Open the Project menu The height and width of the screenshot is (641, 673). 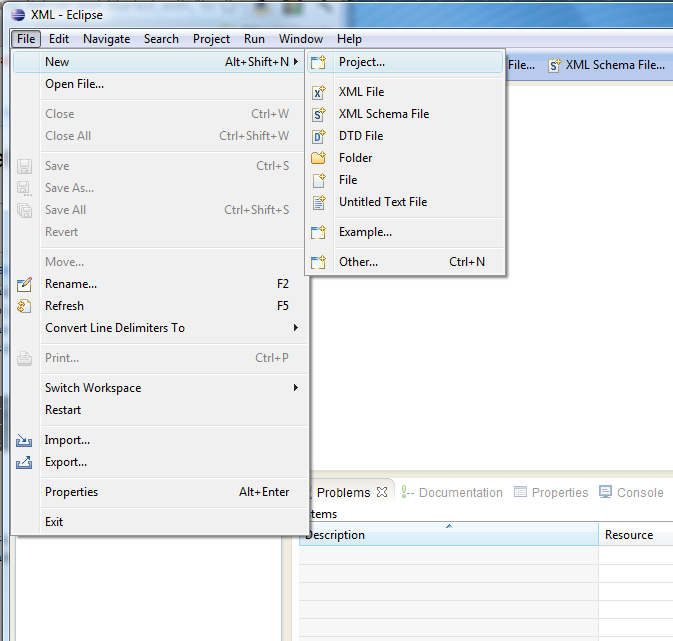pyautogui.click(x=211, y=39)
